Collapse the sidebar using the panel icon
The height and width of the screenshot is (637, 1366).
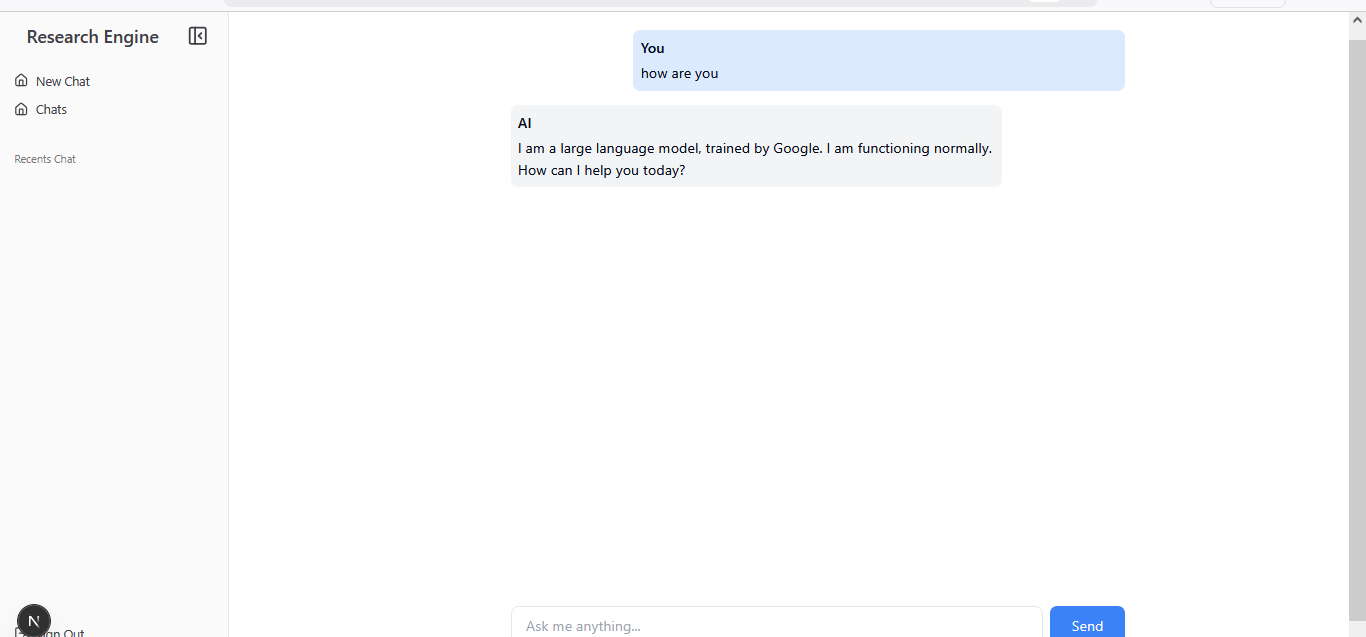(198, 37)
